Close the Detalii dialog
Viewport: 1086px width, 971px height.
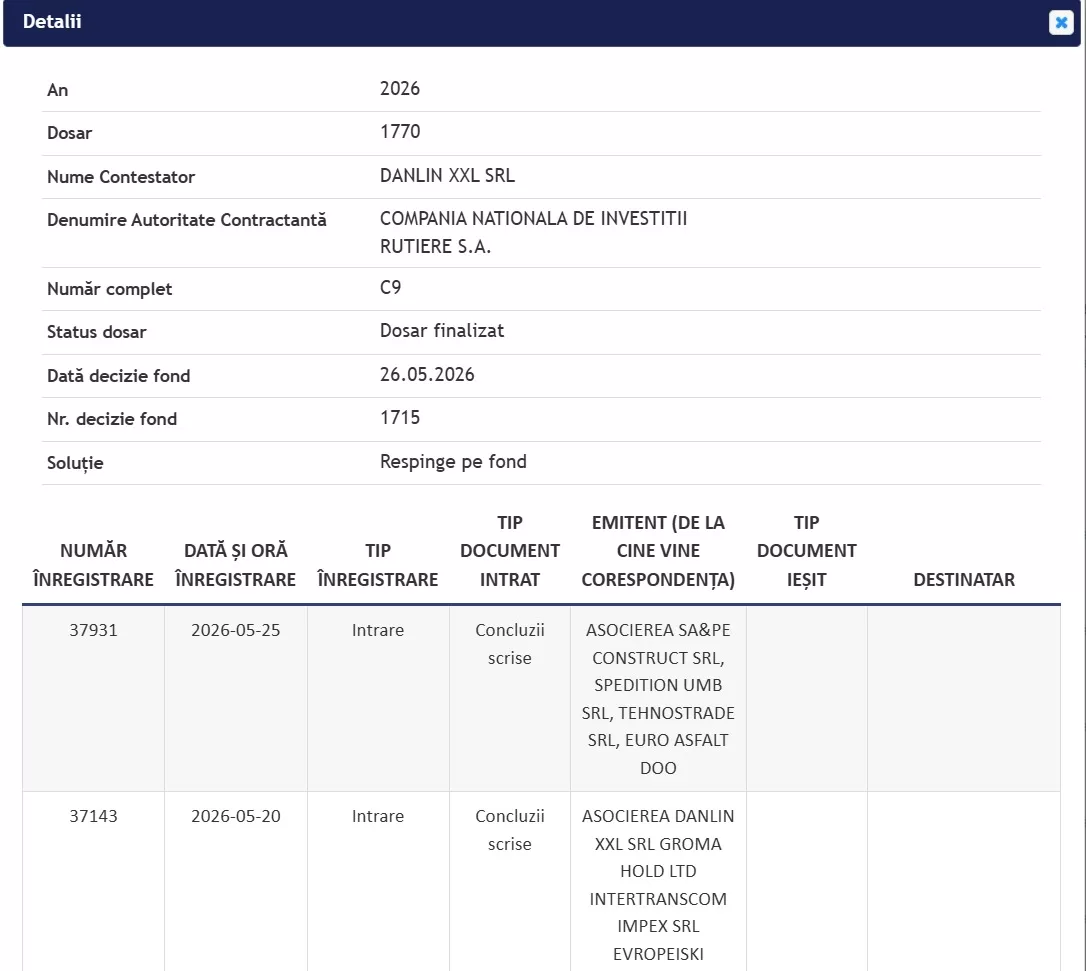1060,22
